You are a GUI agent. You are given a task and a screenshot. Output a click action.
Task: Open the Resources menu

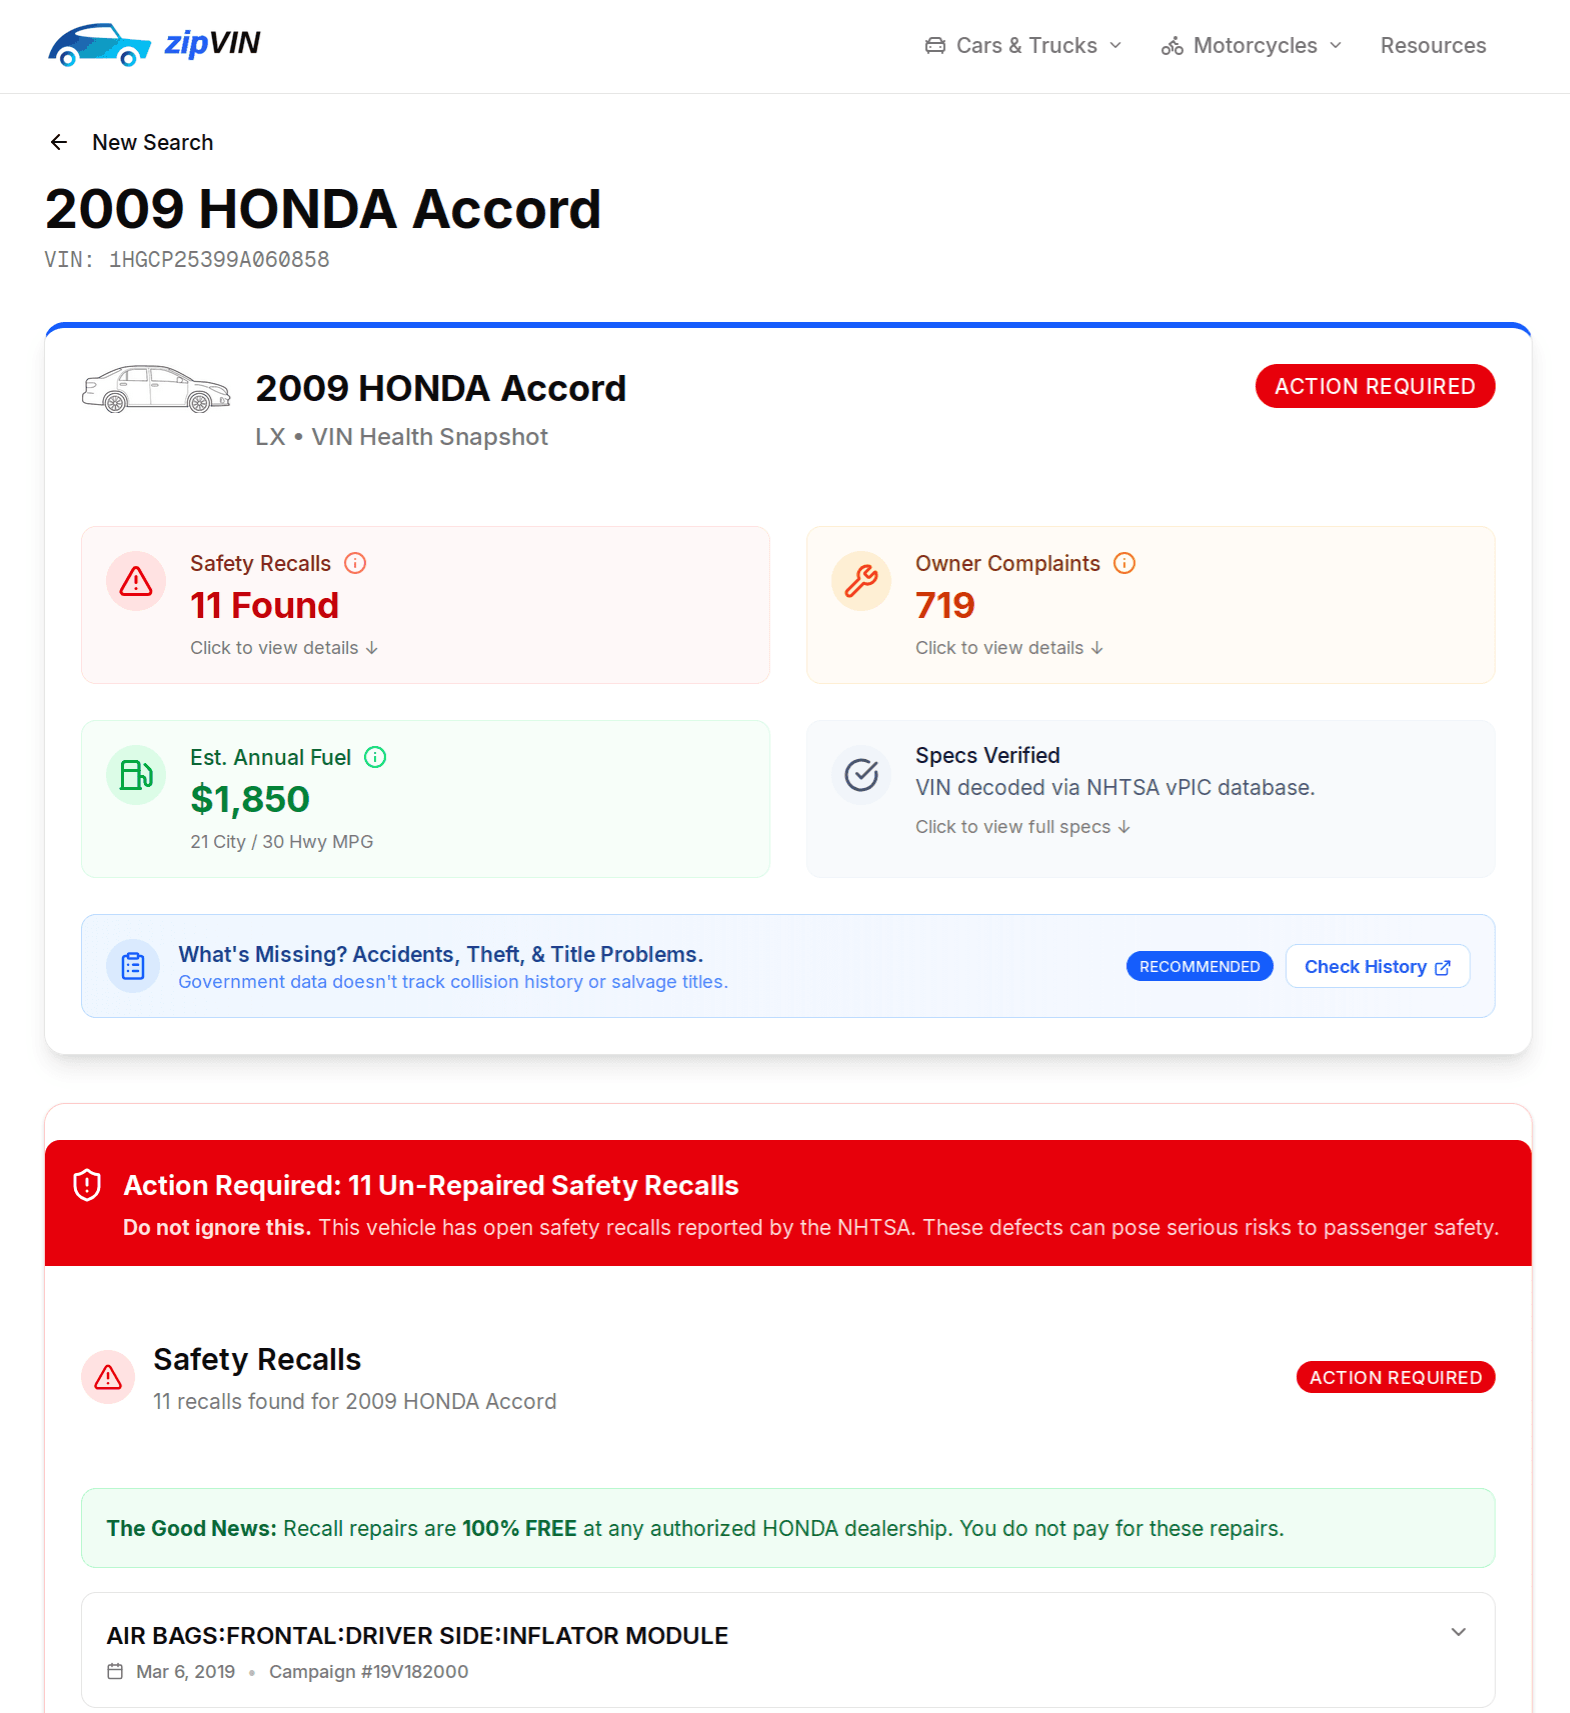click(1433, 45)
